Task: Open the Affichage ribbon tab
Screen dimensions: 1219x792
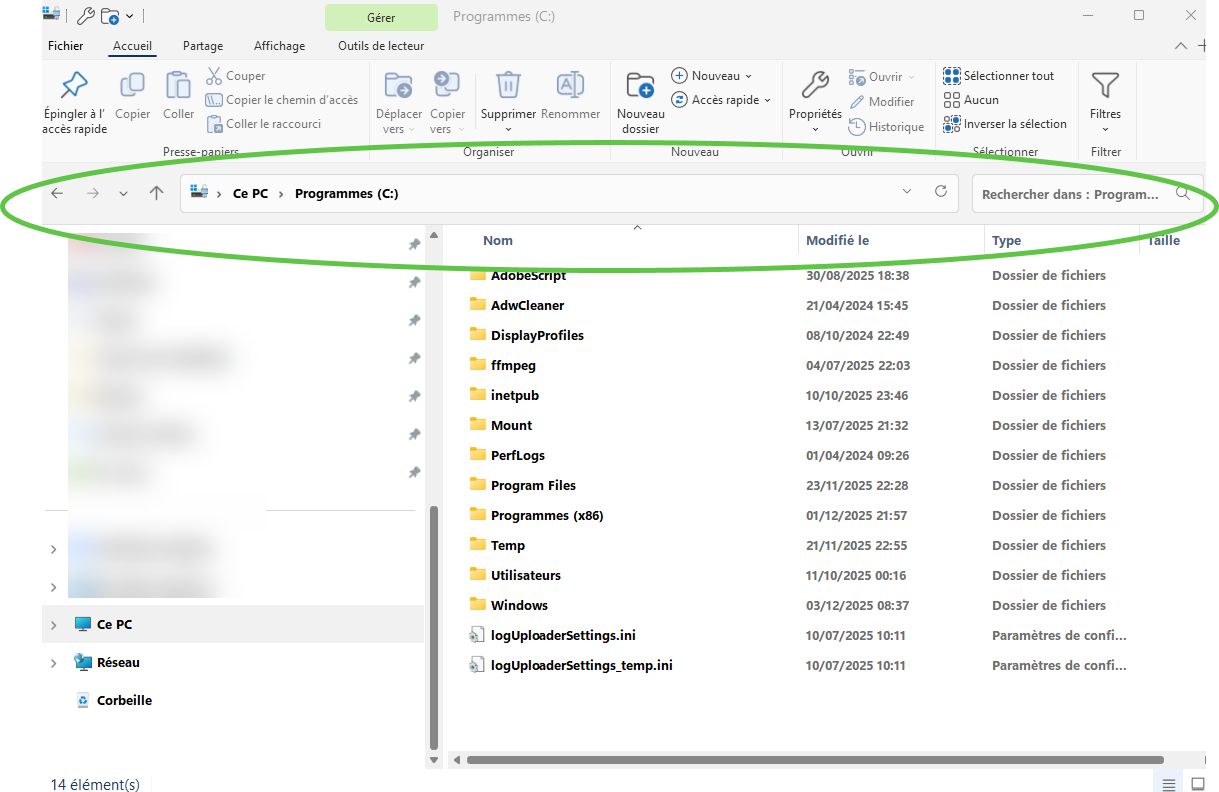Action: 279,46
